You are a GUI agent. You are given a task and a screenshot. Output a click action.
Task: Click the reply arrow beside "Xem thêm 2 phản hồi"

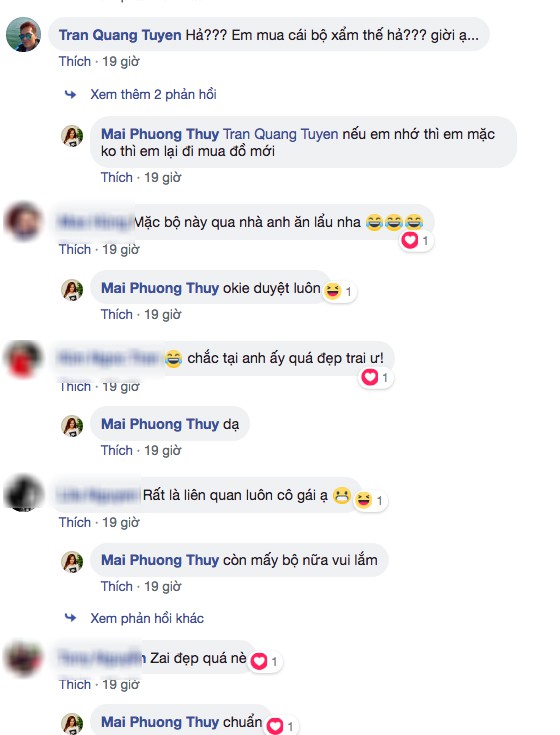coord(70,95)
